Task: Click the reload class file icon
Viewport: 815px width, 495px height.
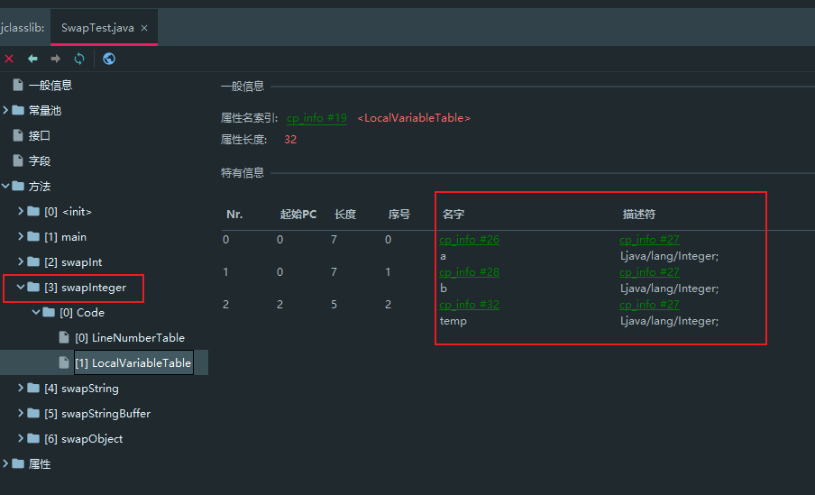Action: coord(80,59)
